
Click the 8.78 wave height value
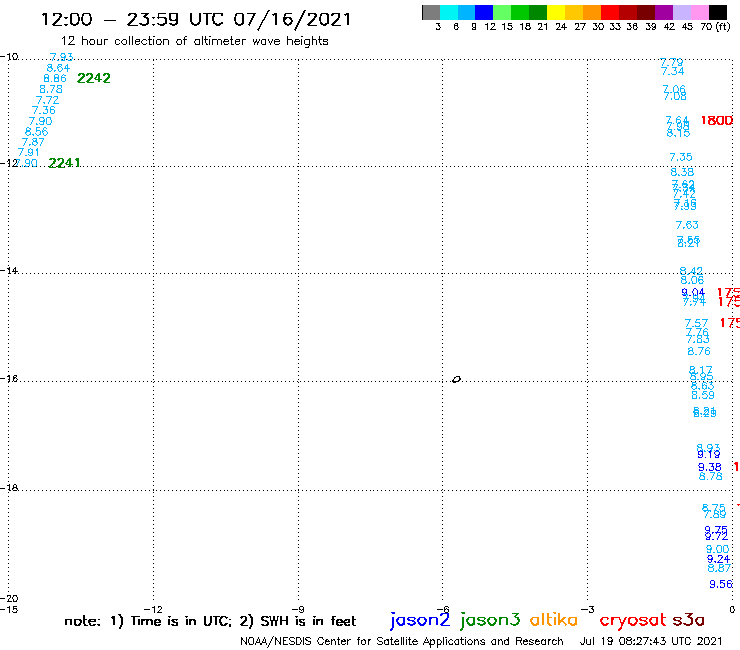(51, 89)
